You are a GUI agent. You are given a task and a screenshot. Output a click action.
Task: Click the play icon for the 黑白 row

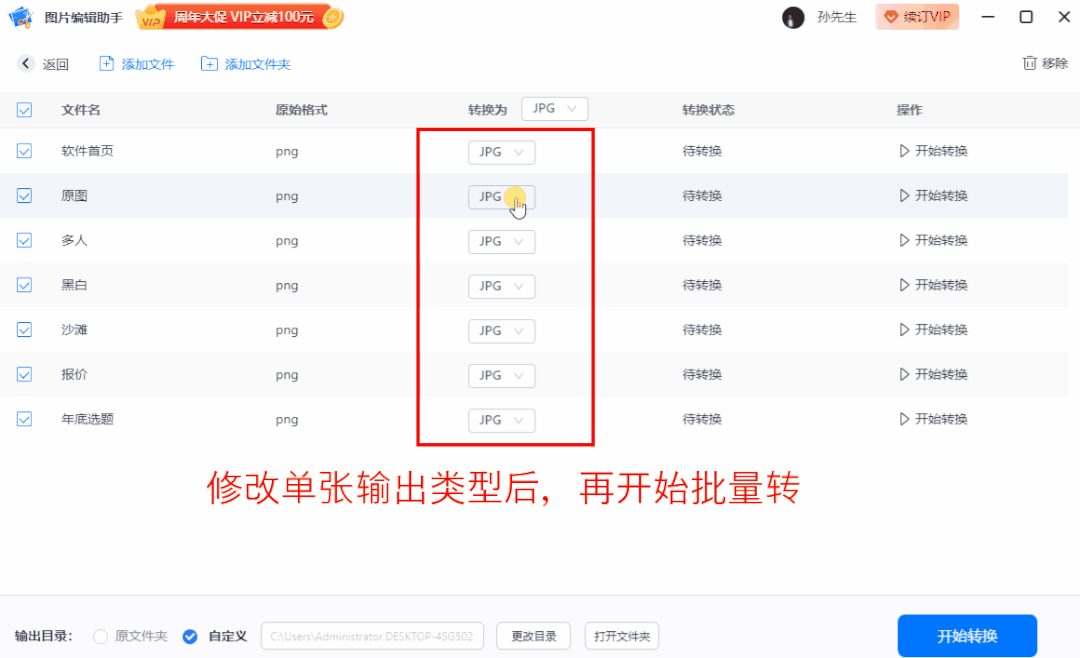click(904, 285)
